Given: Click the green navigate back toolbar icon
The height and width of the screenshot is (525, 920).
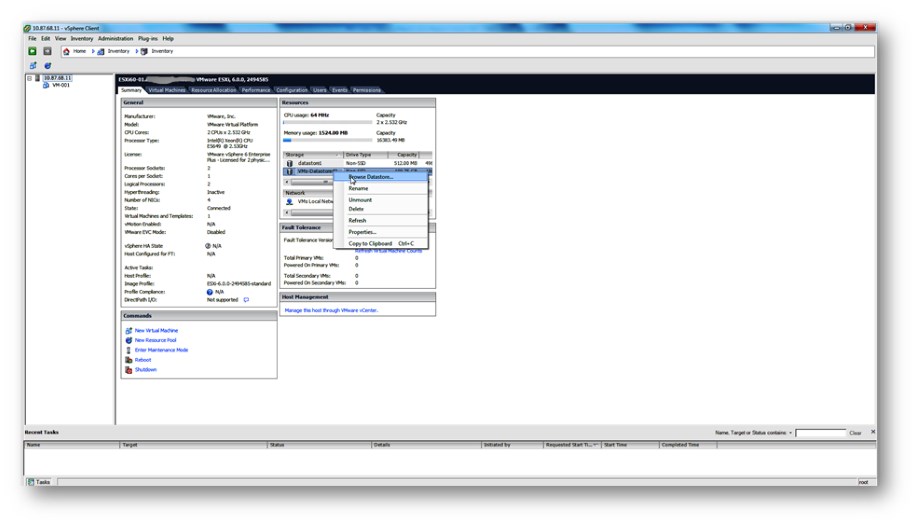Looking at the screenshot, I should tap(32, 51).
